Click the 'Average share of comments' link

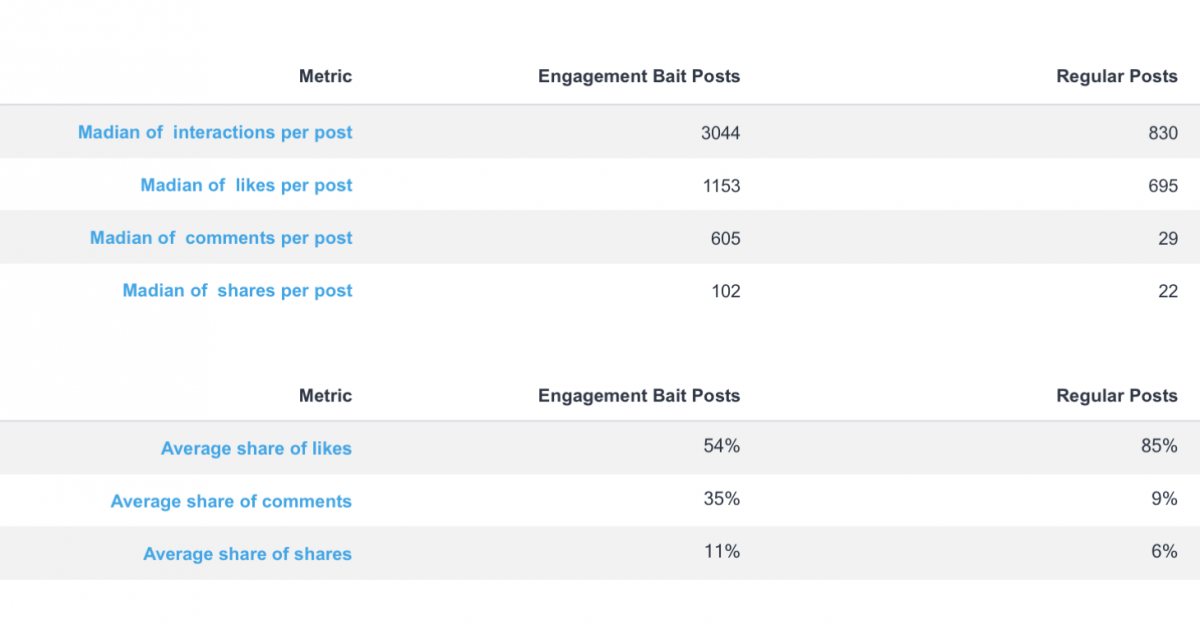coord(231,502)
